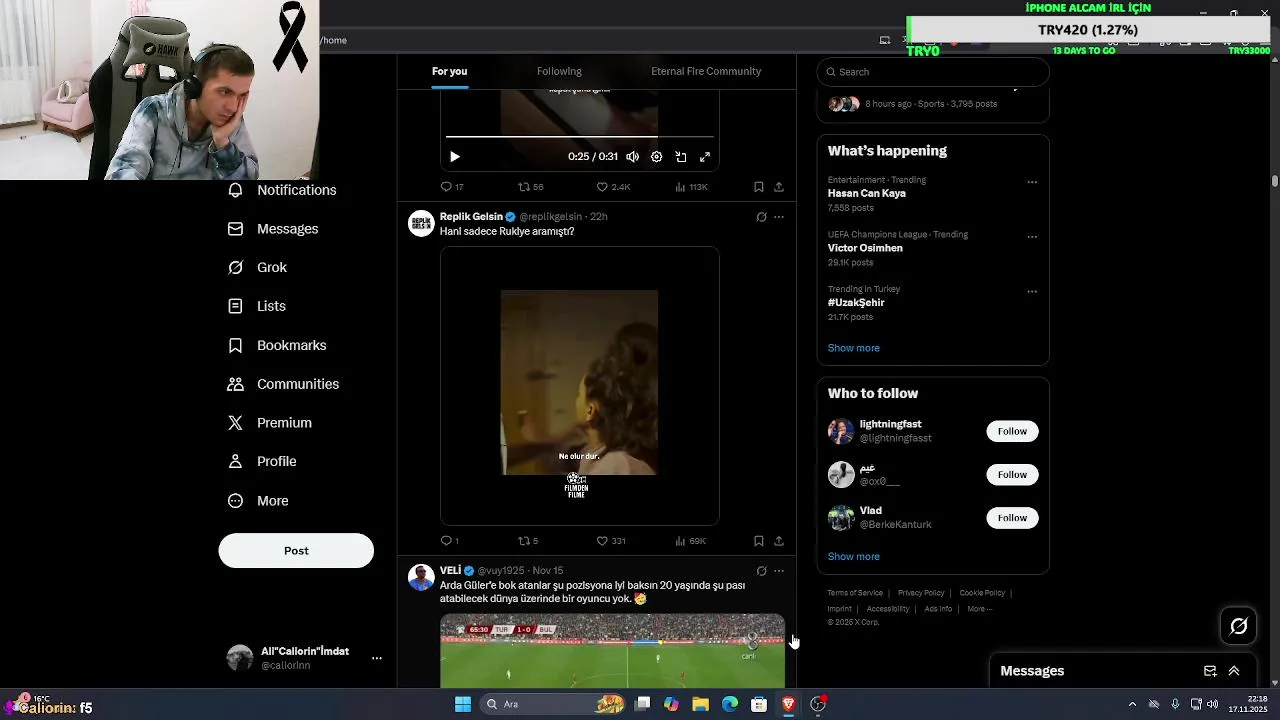Image resolution: width=1280 pixels, height=720 pixels.
Task: Open Bookmarks in sidebar
Action: click(x=278, y=345)
